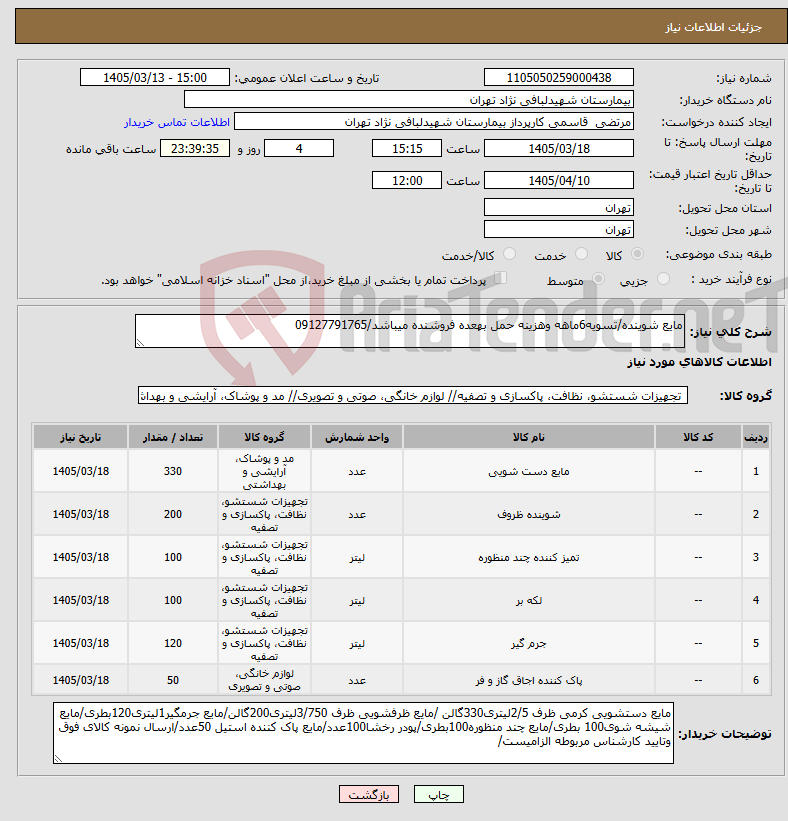Click the price validity date 1405/04/10

click(x=559, y=181)
